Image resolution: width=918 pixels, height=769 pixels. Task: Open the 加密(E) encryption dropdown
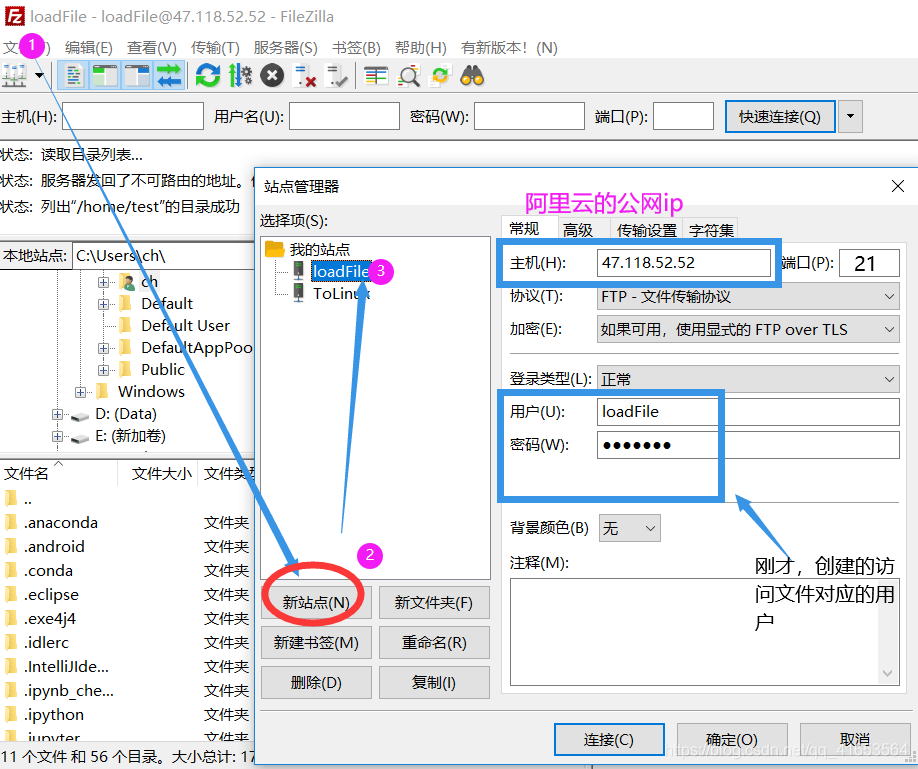click(748, 329)
